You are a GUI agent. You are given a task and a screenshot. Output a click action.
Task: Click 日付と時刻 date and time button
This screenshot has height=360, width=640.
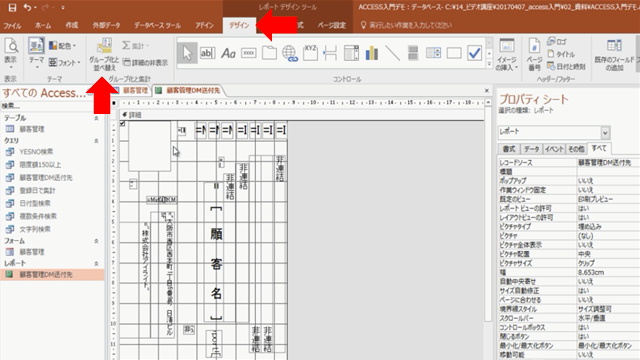click(566, 66)
